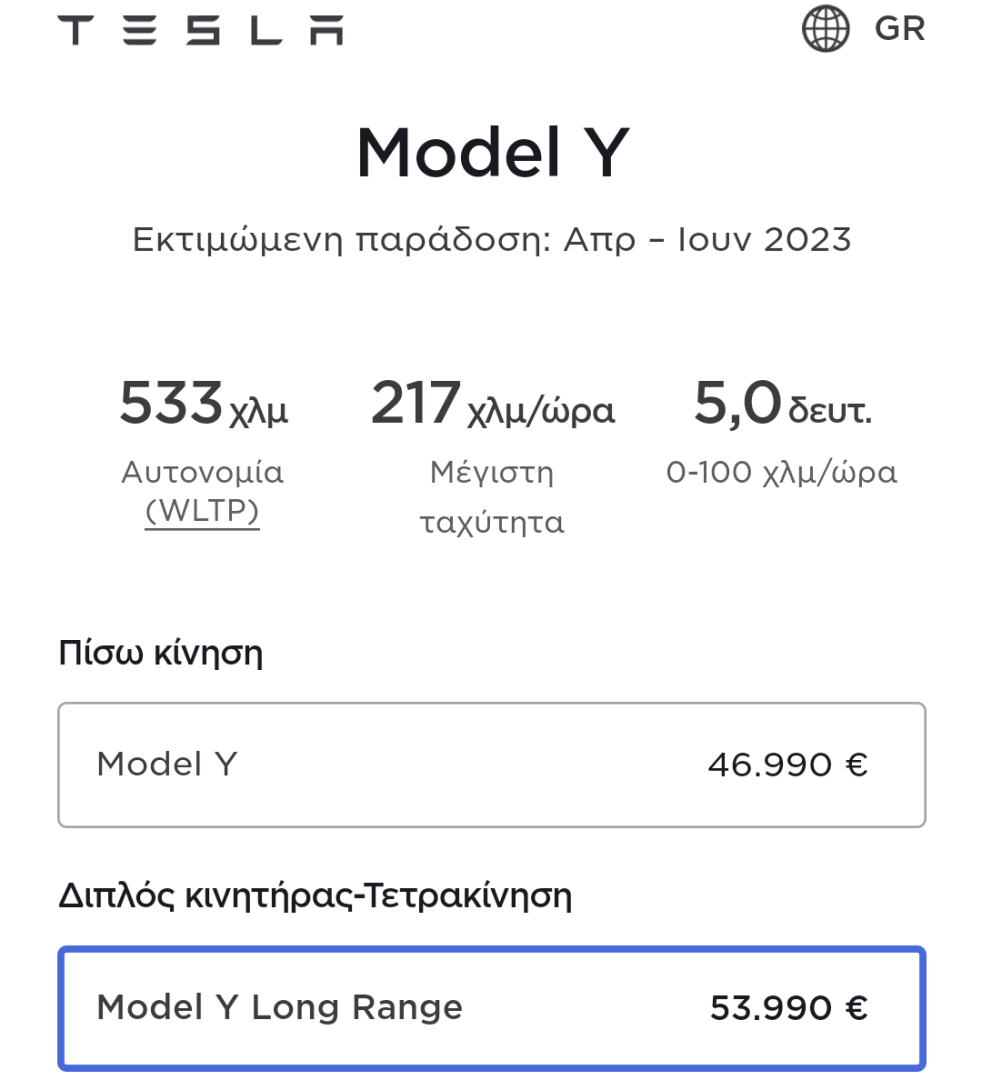
Task: Click the 46.990 € price
Action: coord(788,765)
